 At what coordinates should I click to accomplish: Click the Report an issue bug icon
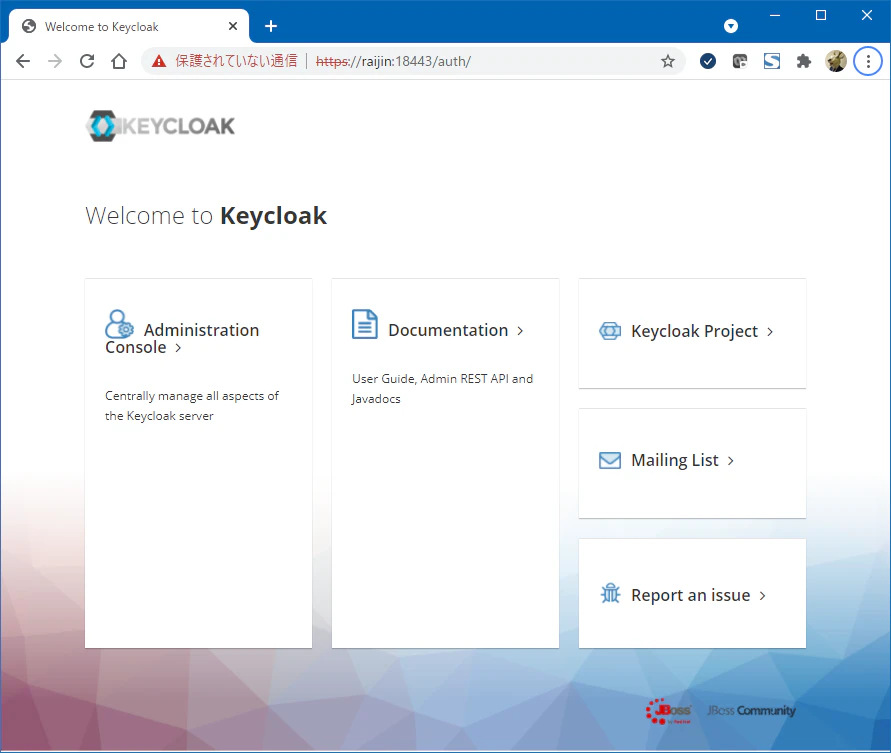click(610, 594)
